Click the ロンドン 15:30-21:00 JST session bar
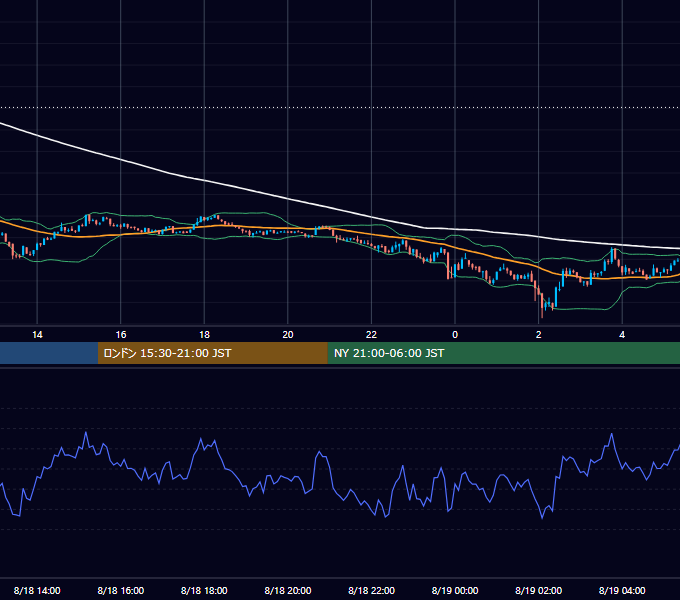The width and height of the screenshot is (680, 600). (212, 353)
